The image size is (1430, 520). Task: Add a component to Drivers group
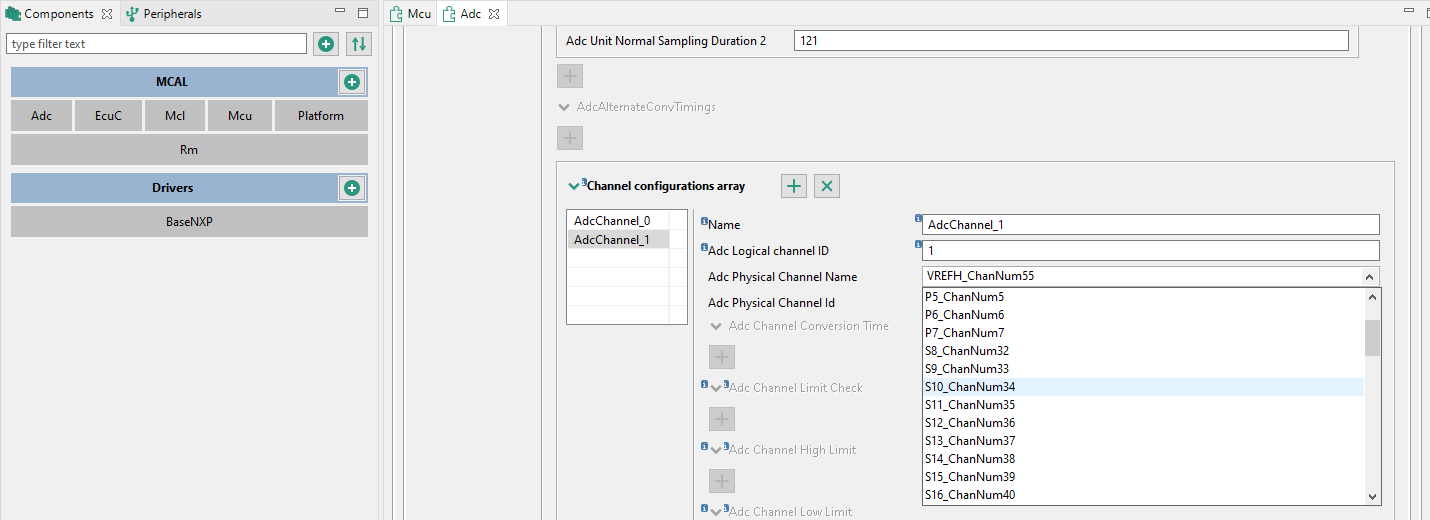pos(352,188)
